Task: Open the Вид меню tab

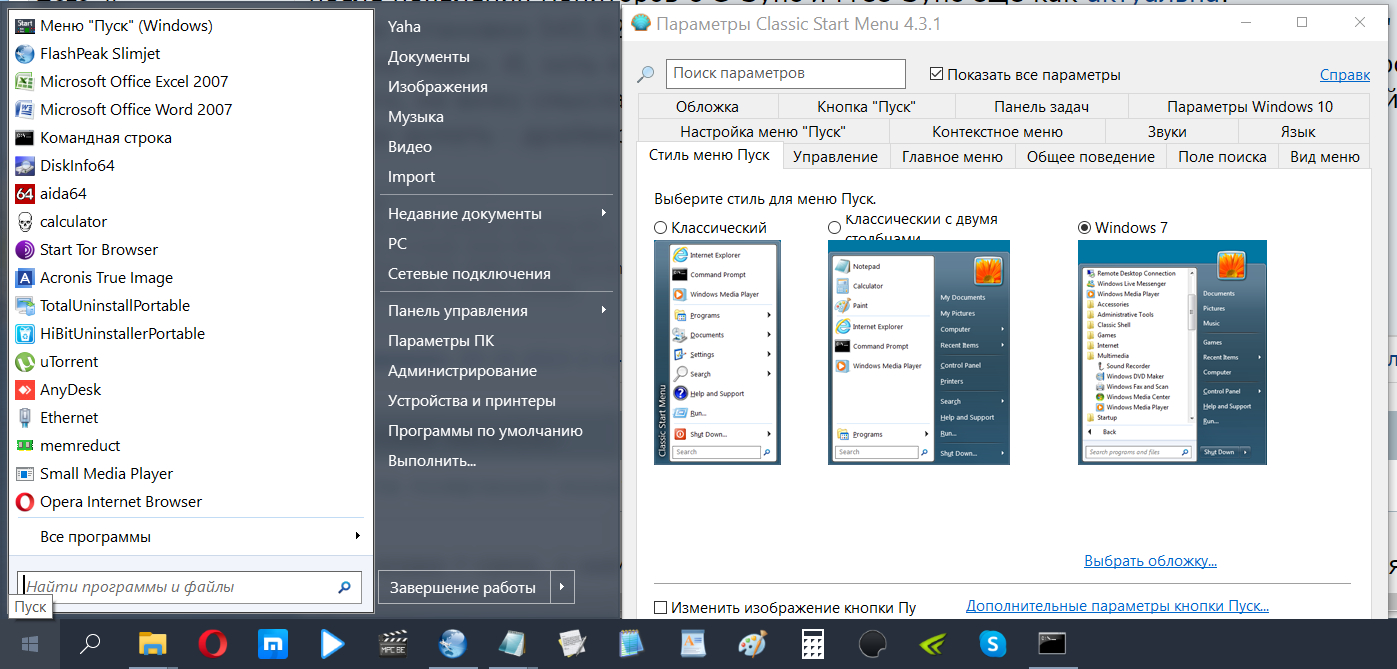Action: click(1324, 157)
